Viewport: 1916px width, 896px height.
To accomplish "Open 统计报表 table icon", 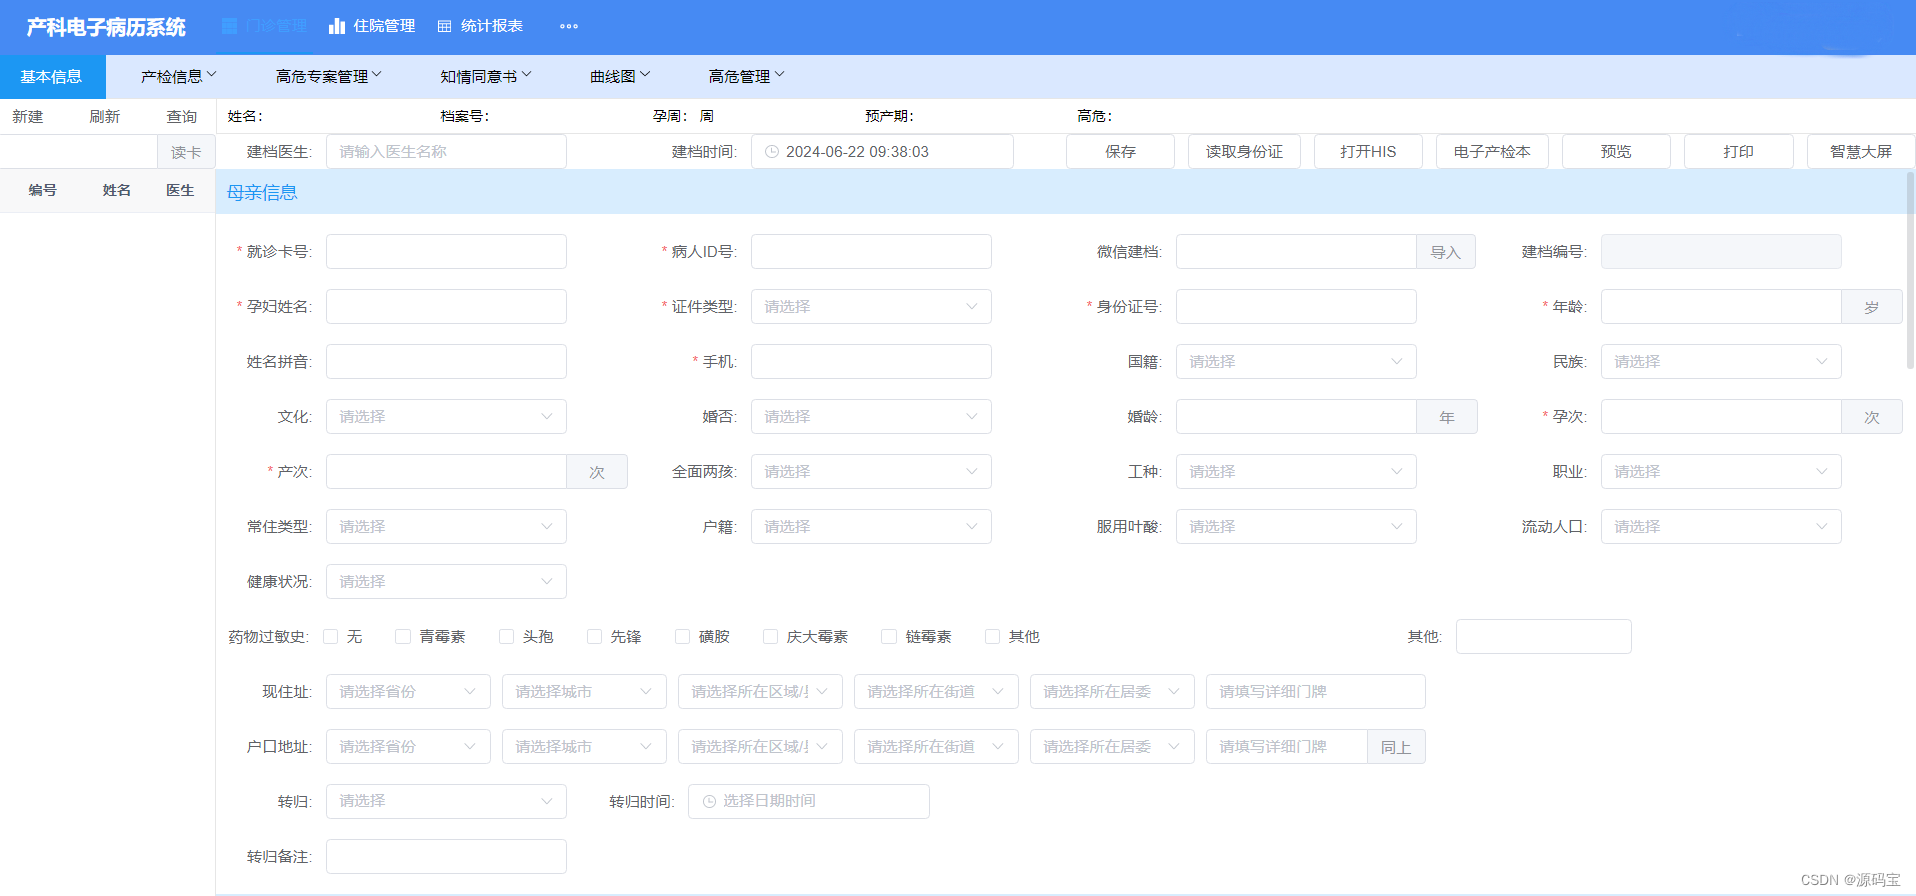I will click(x=444, y=26).
